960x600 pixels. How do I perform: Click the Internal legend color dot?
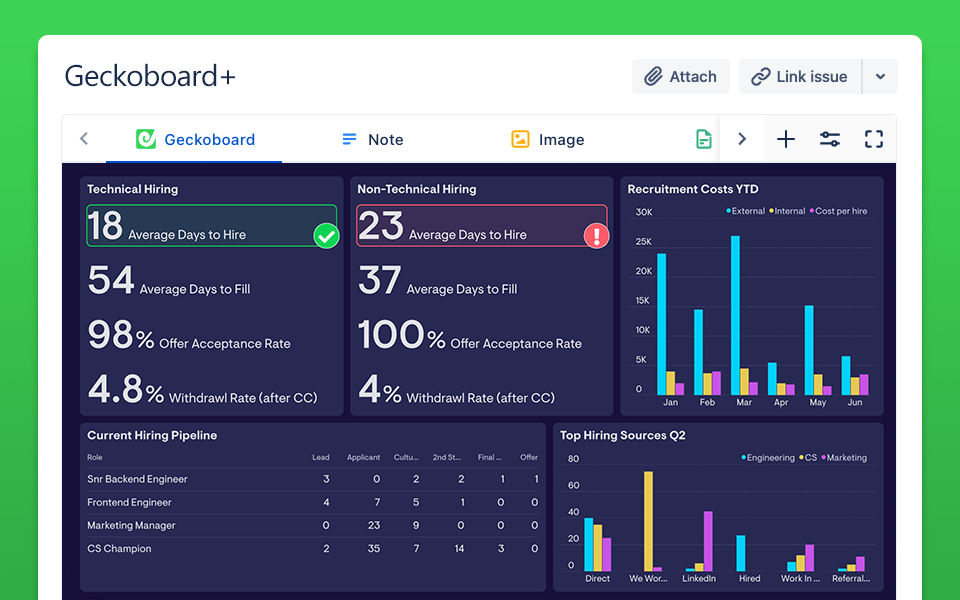[x=771, y=211]
